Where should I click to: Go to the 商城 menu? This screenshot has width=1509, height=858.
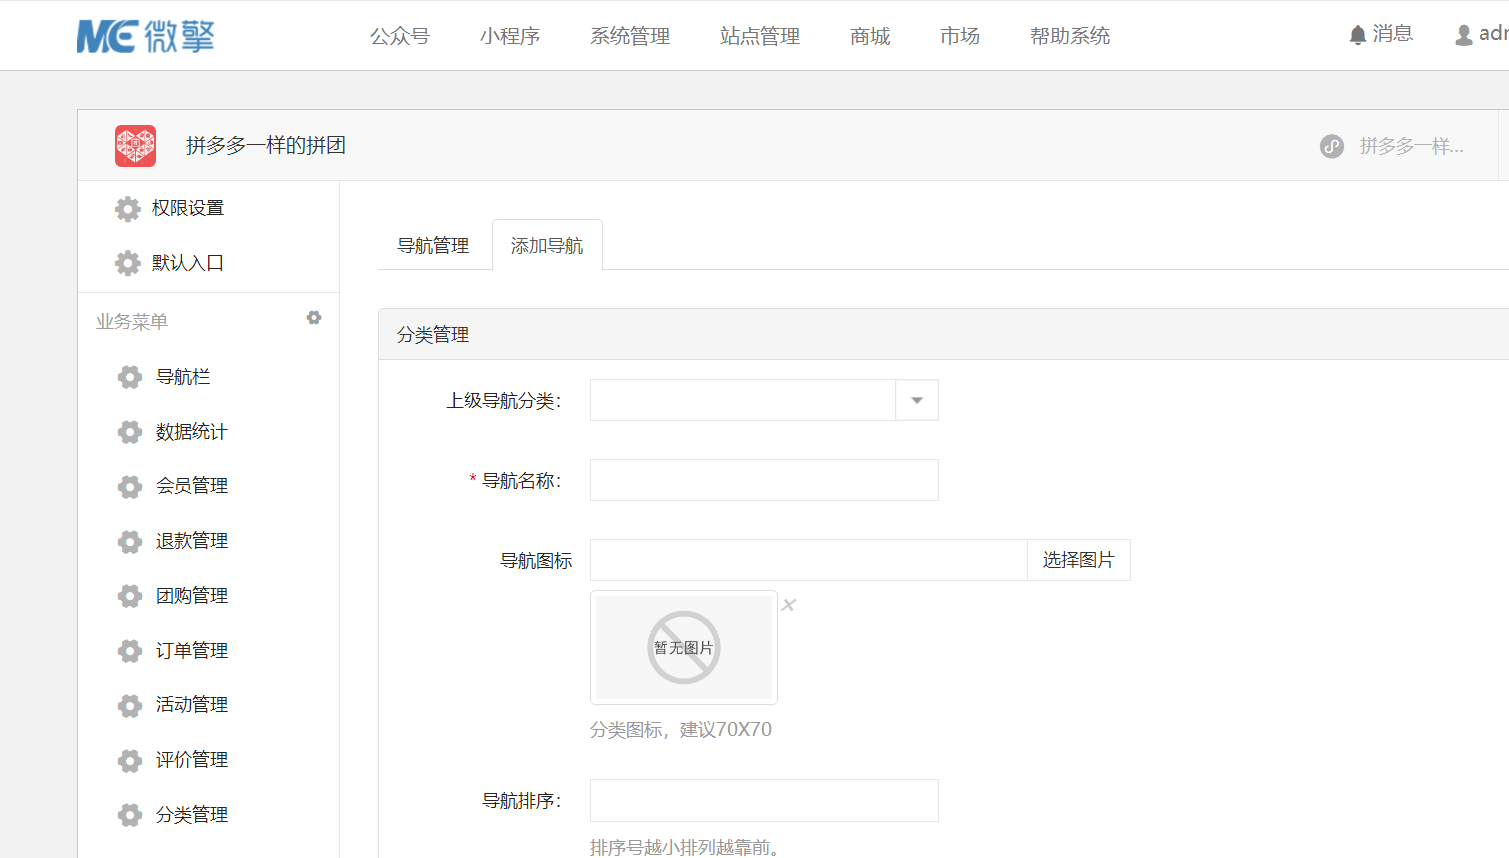(870, 36)
